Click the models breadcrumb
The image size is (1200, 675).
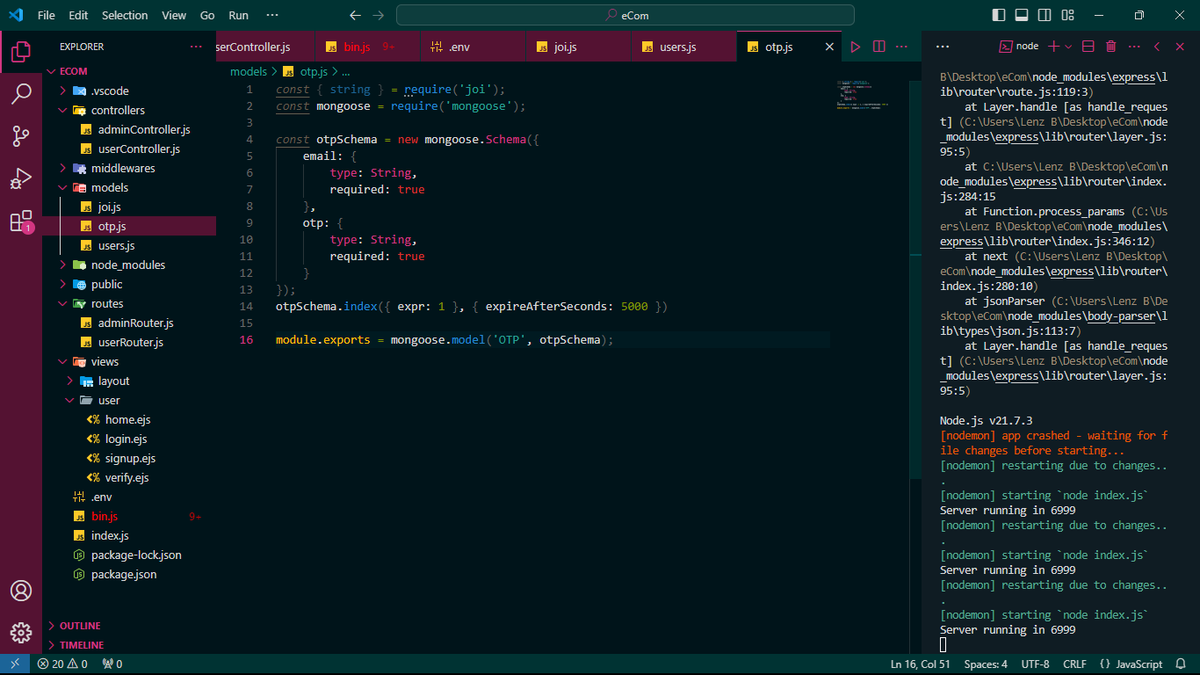tap(248, 72)
